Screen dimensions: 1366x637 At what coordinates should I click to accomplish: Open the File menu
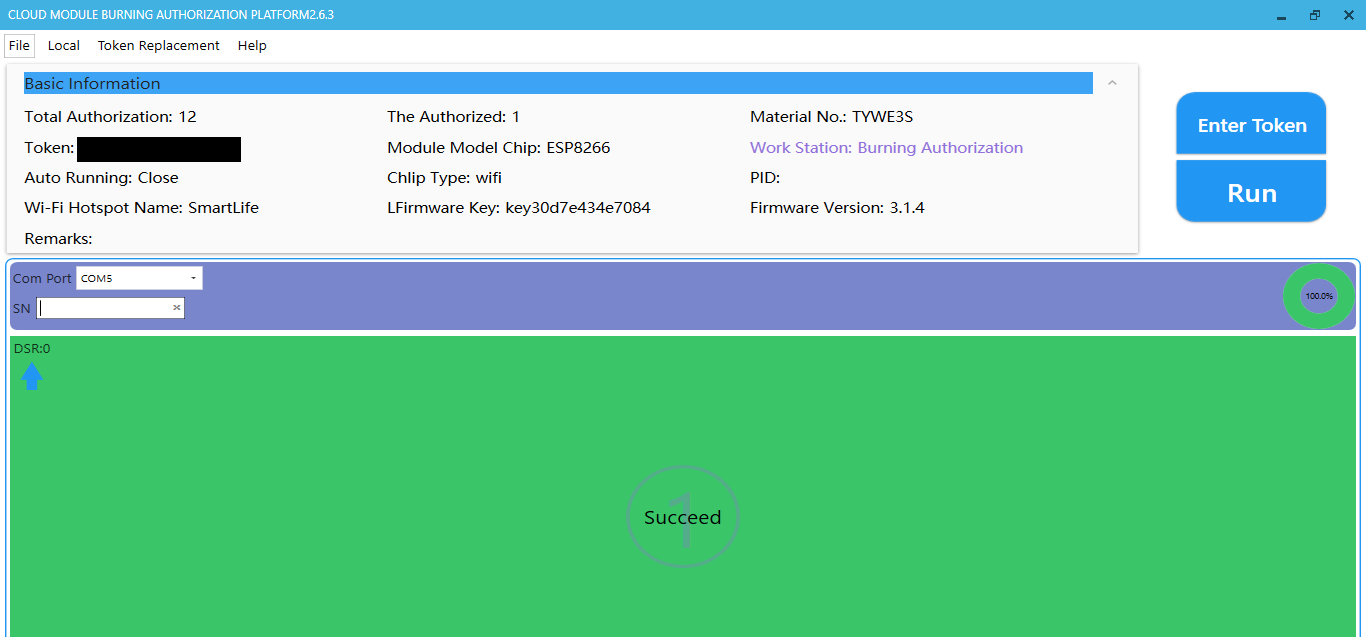pyautogui.click(x=19, y=46)
